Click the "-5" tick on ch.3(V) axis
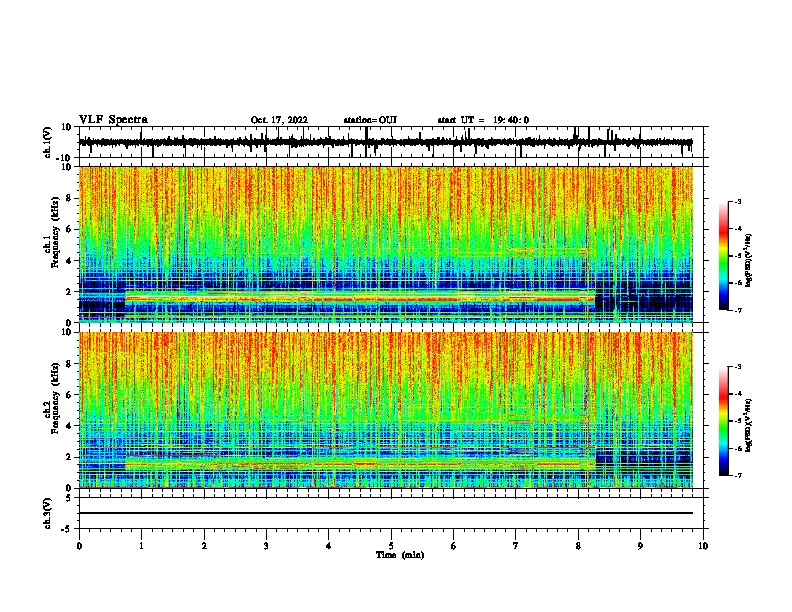 pos(67,529)
